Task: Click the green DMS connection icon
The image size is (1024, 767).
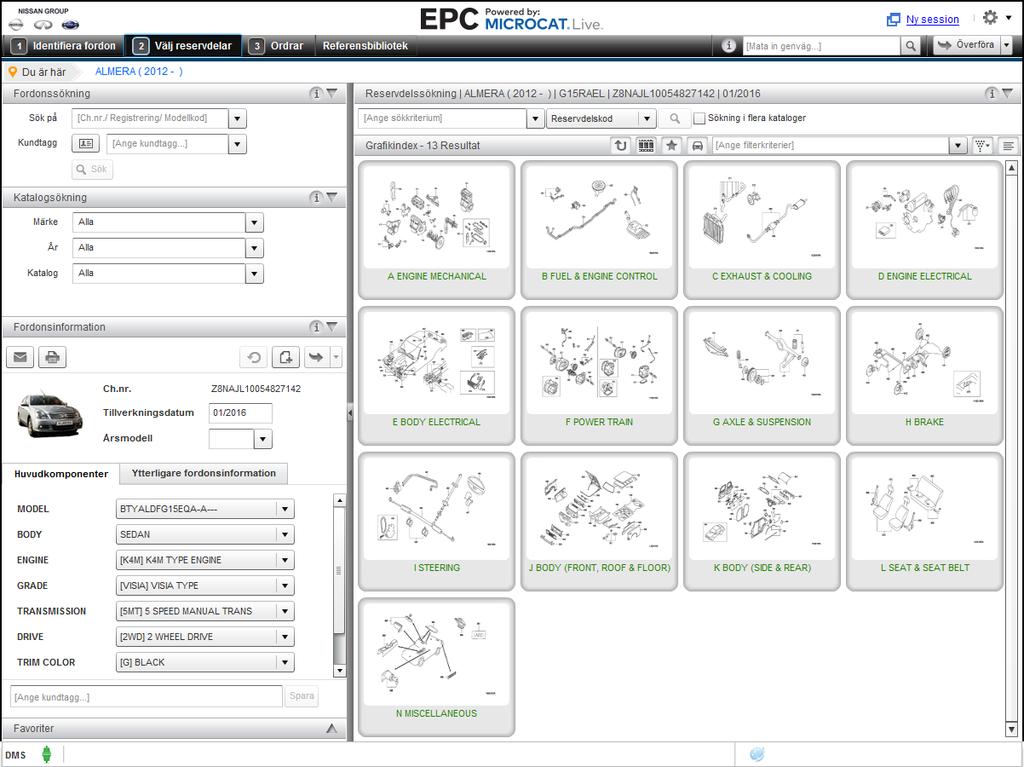Action: pyautogui.click(x=46, y=754)
